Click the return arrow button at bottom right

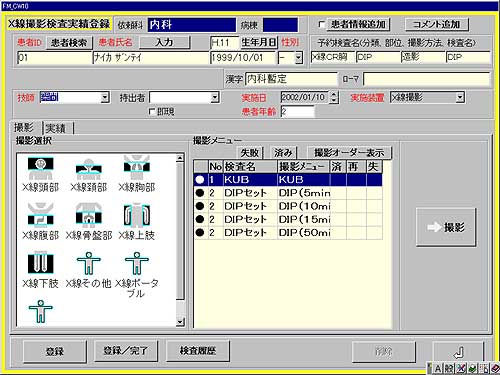tap(458, 352)
